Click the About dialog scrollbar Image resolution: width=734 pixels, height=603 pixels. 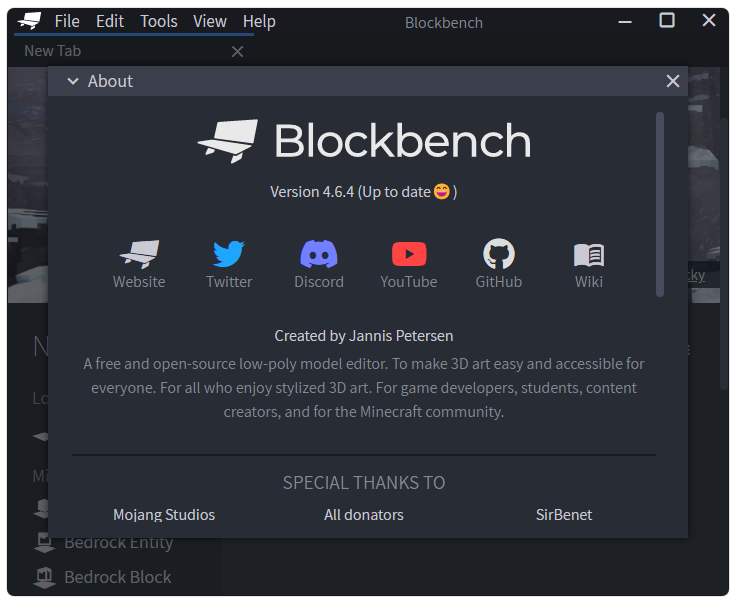pyautogui.click(x=660, y=205)
